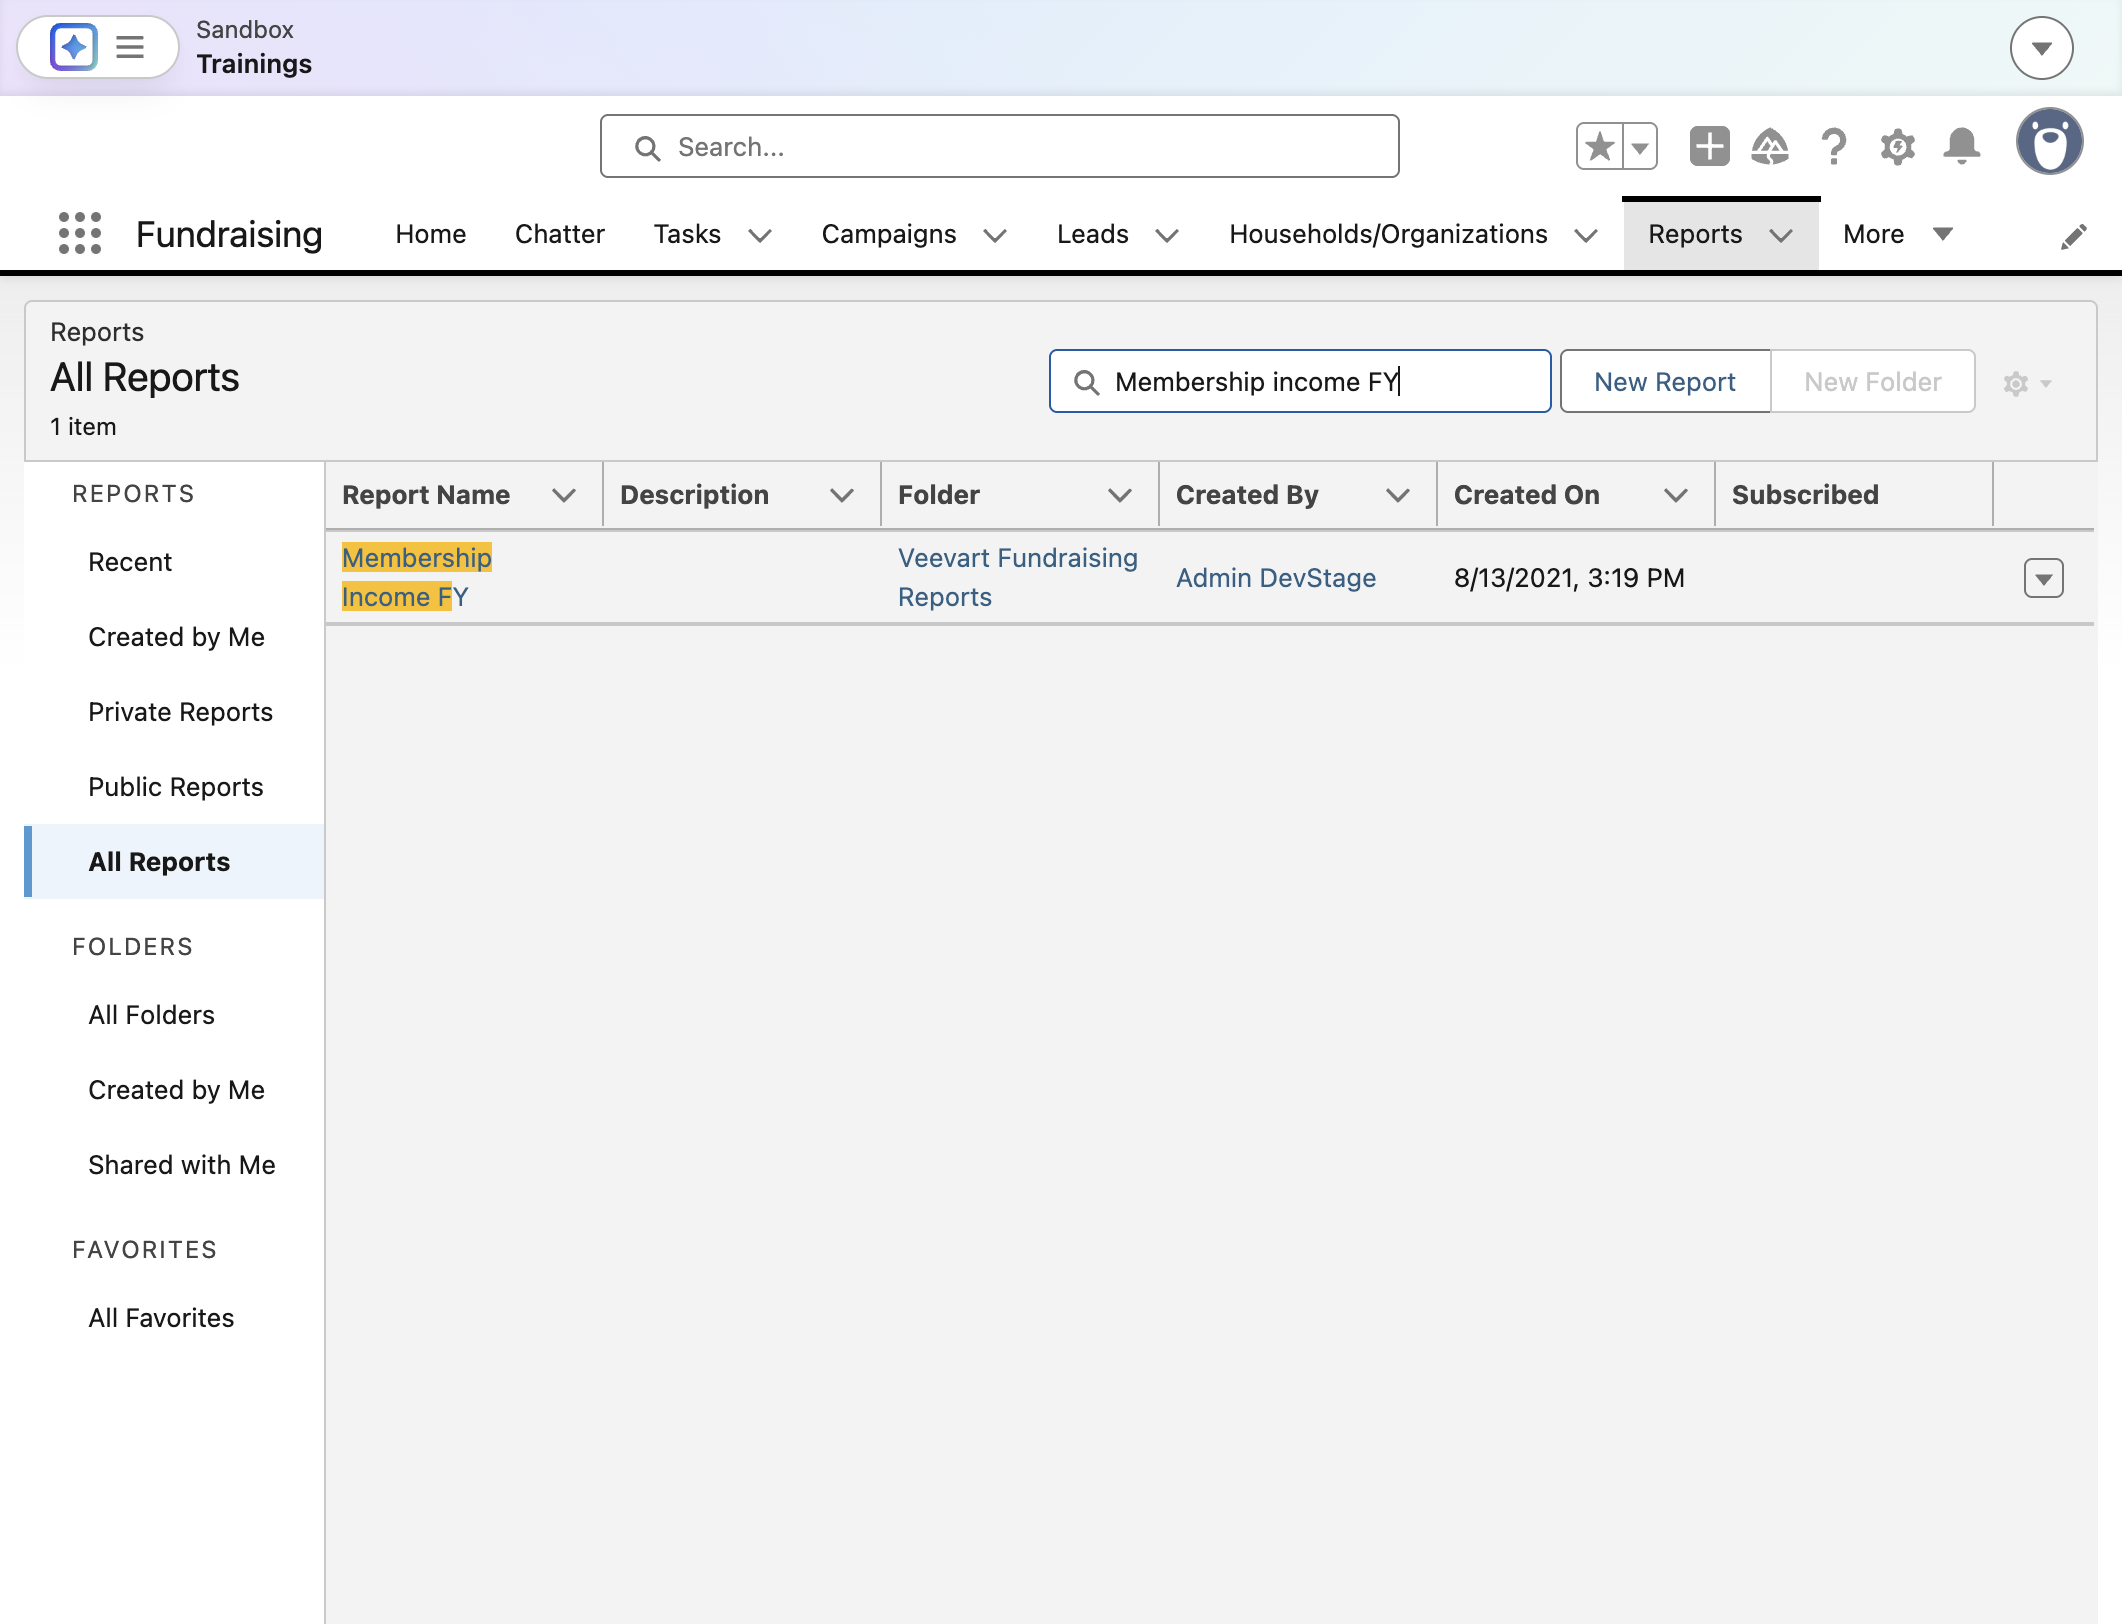
Task: Click the global actions plus icon
Action: [1709, 147]
